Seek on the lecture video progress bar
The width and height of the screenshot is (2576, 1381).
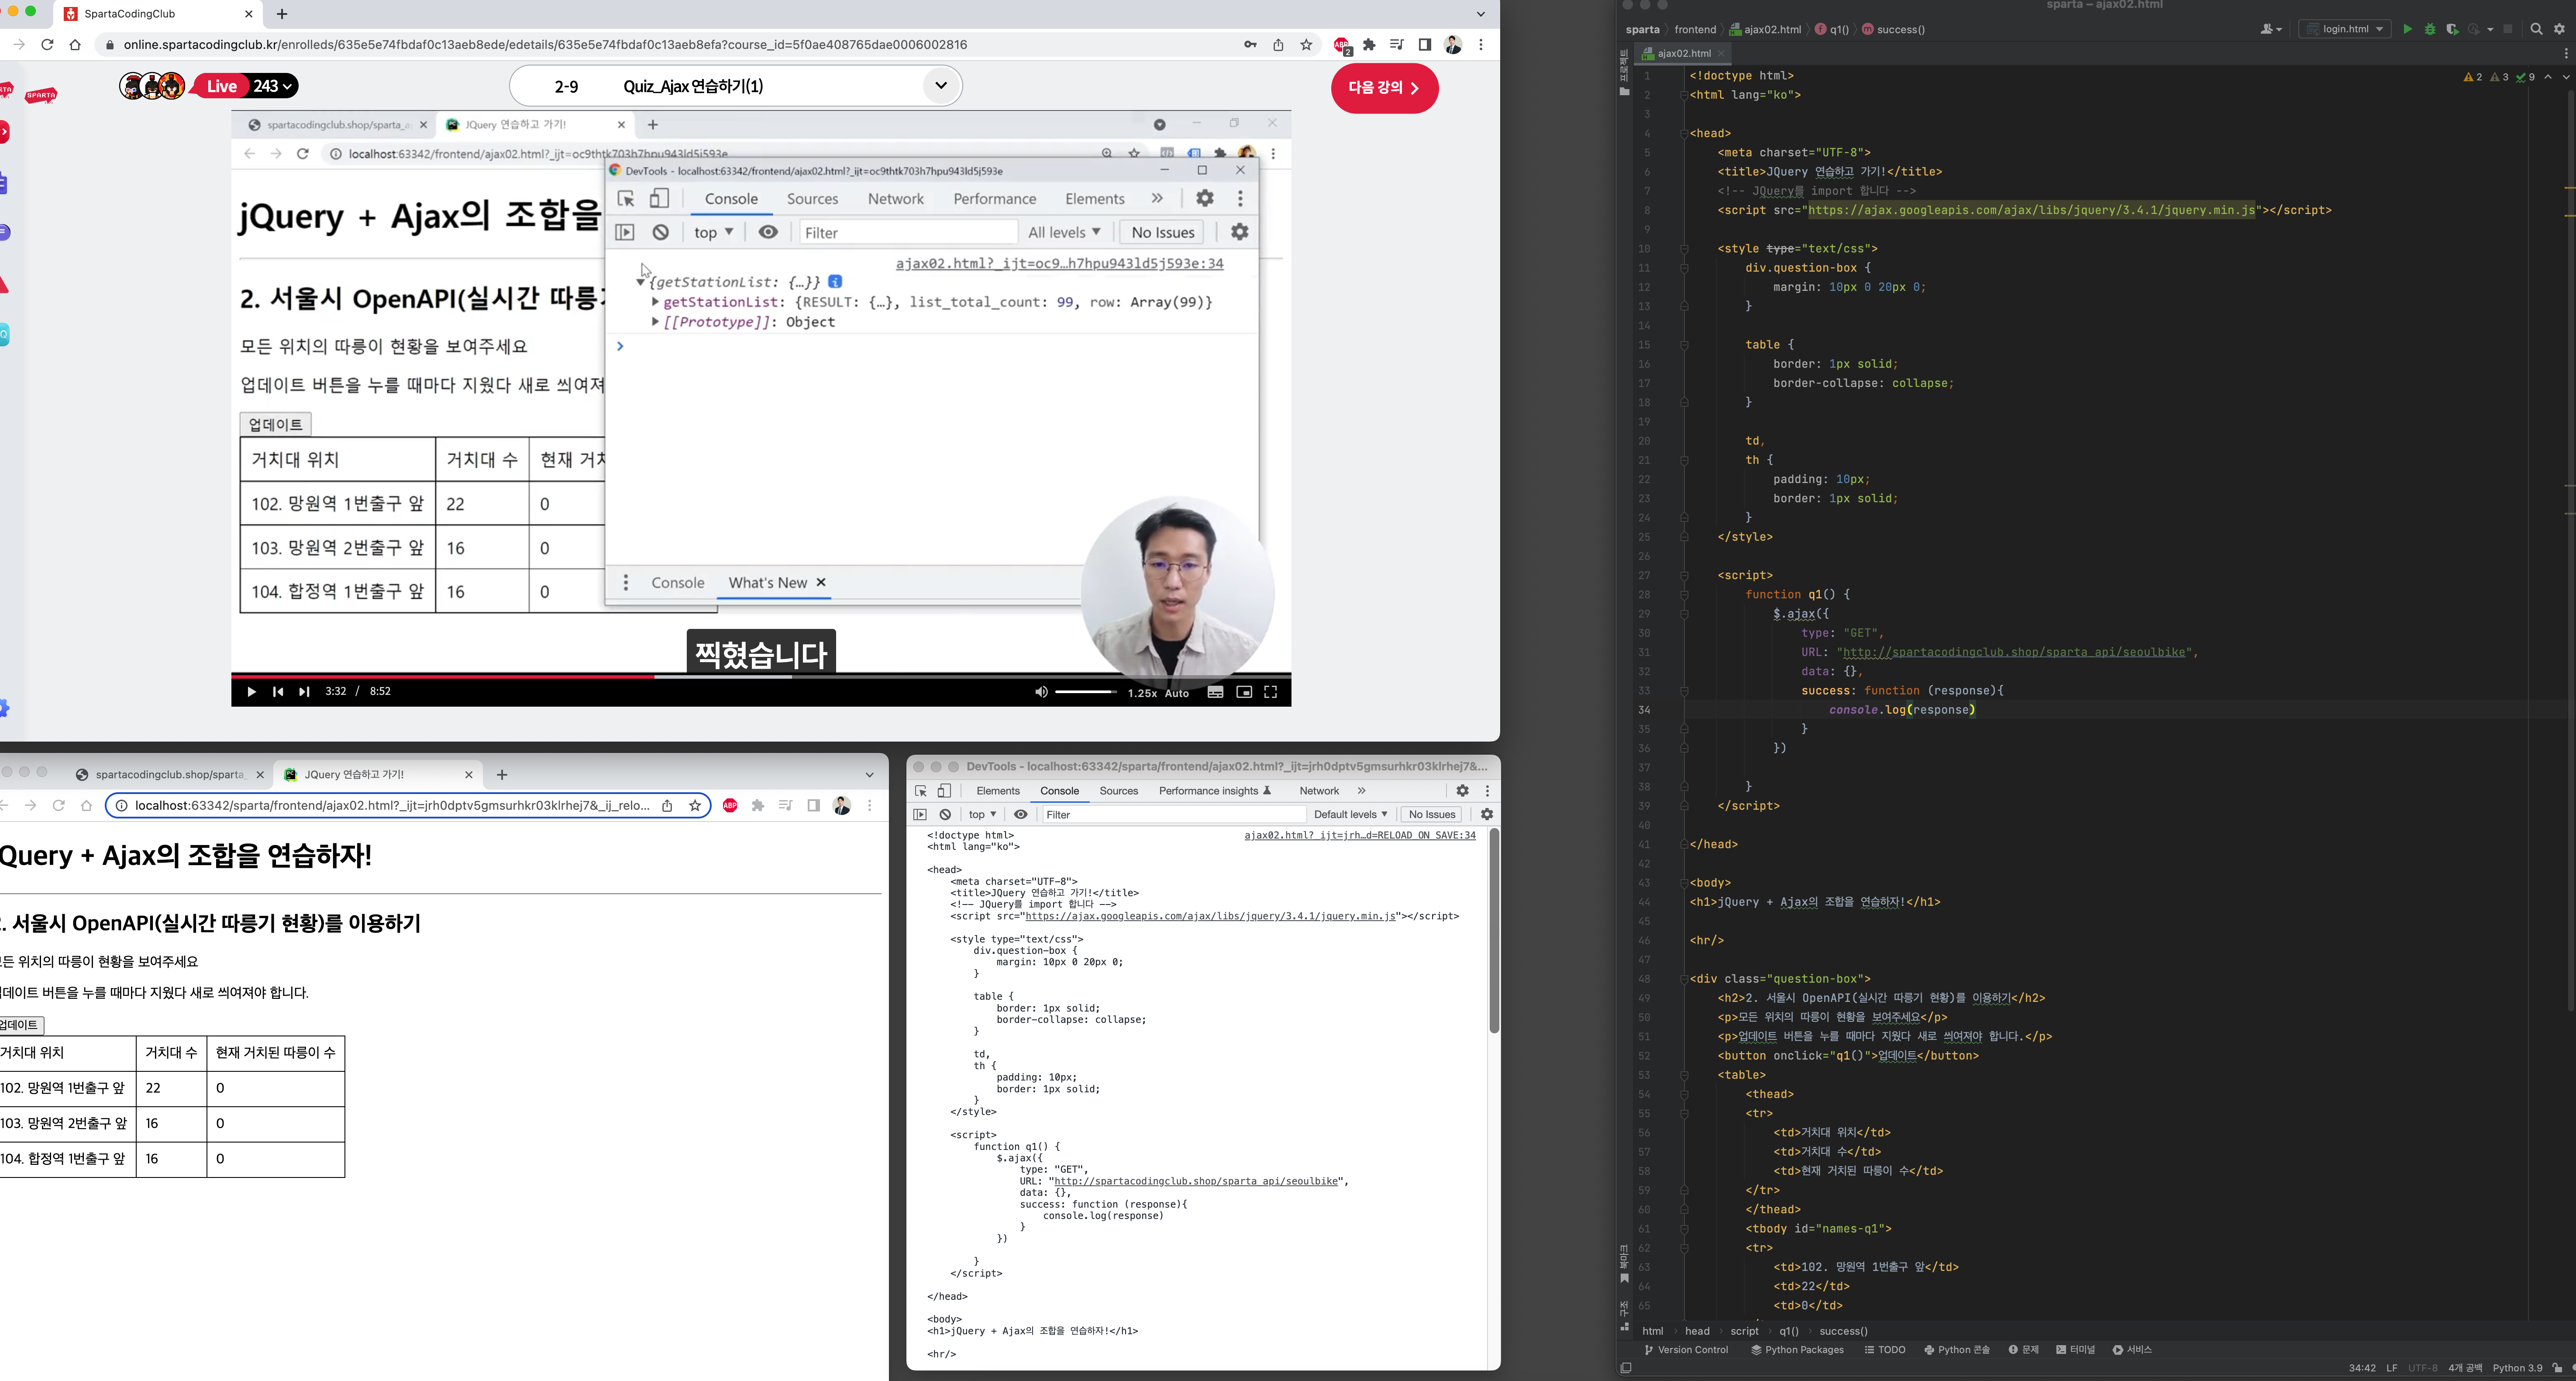(761, 676)
